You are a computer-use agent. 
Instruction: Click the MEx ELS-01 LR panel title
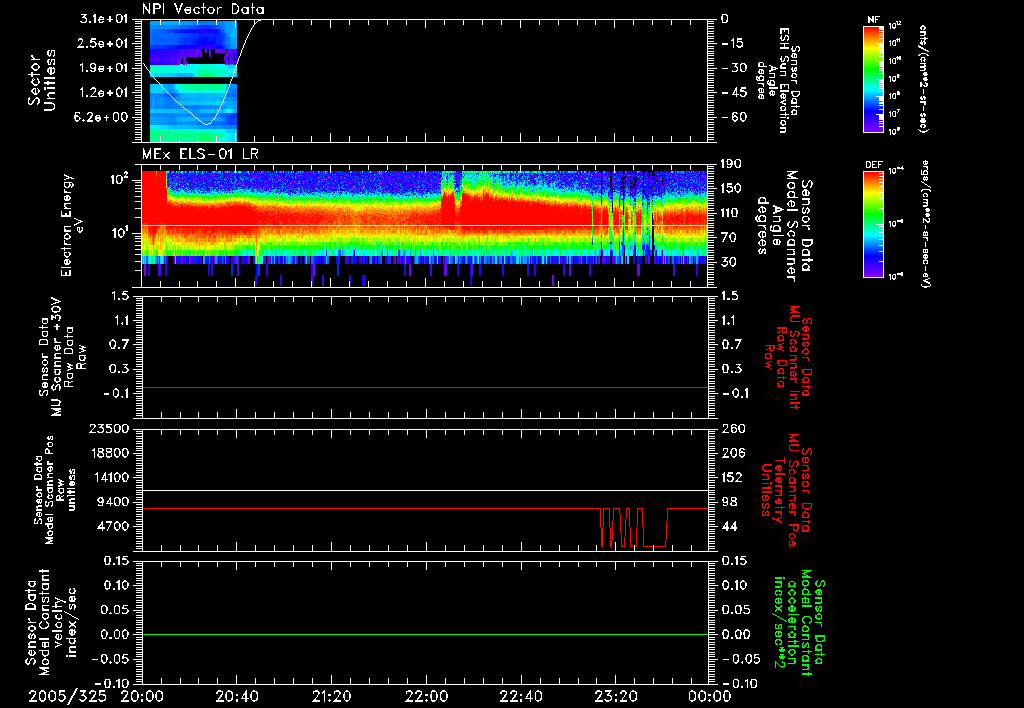[200, 154]
